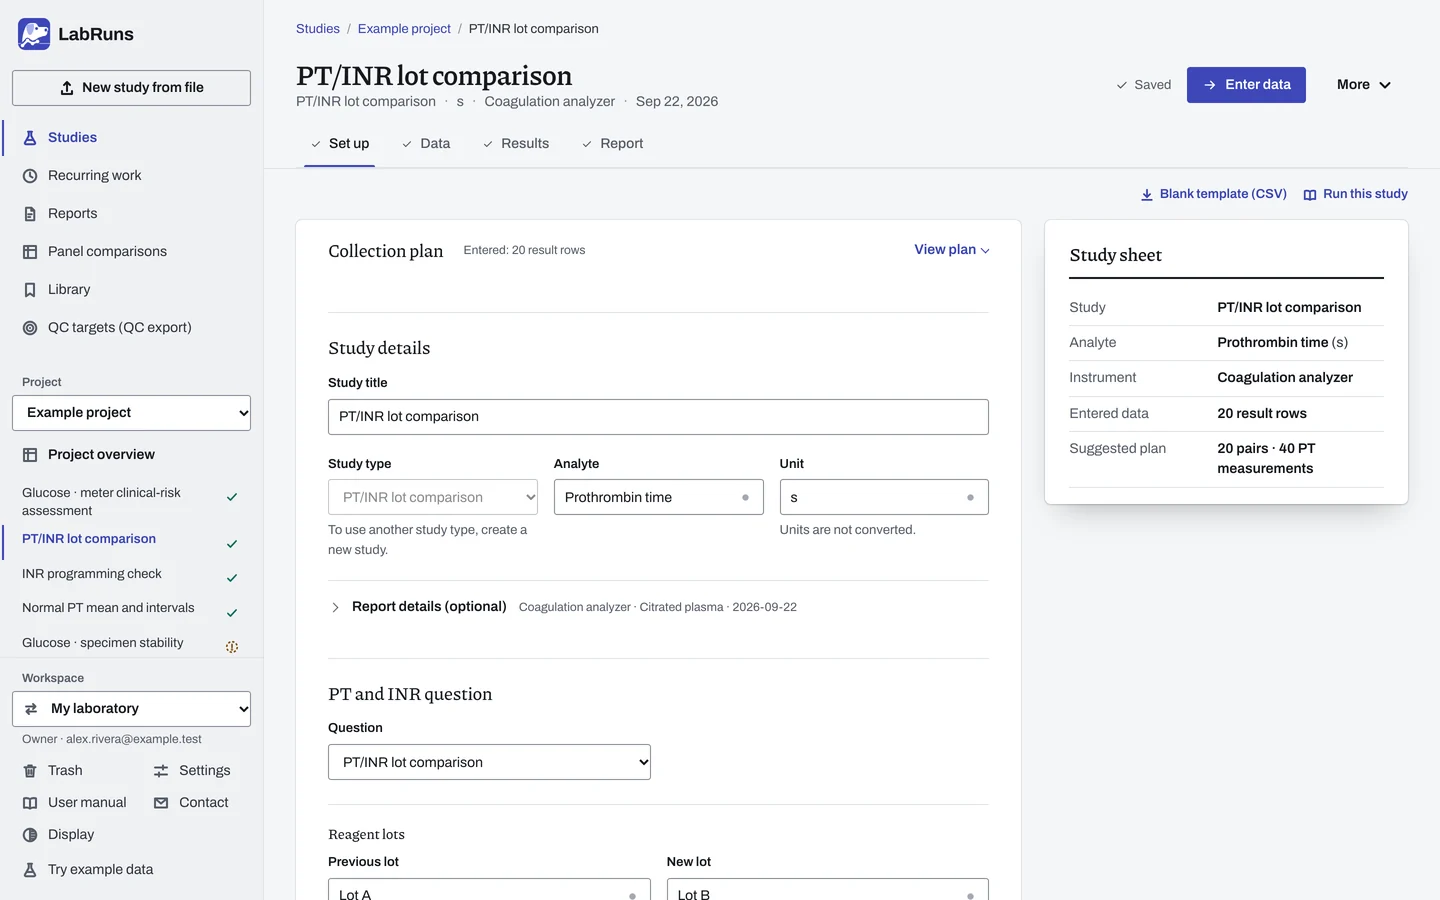
Task: Click the Previous lot field Lot A
Action: click(489, 889)
